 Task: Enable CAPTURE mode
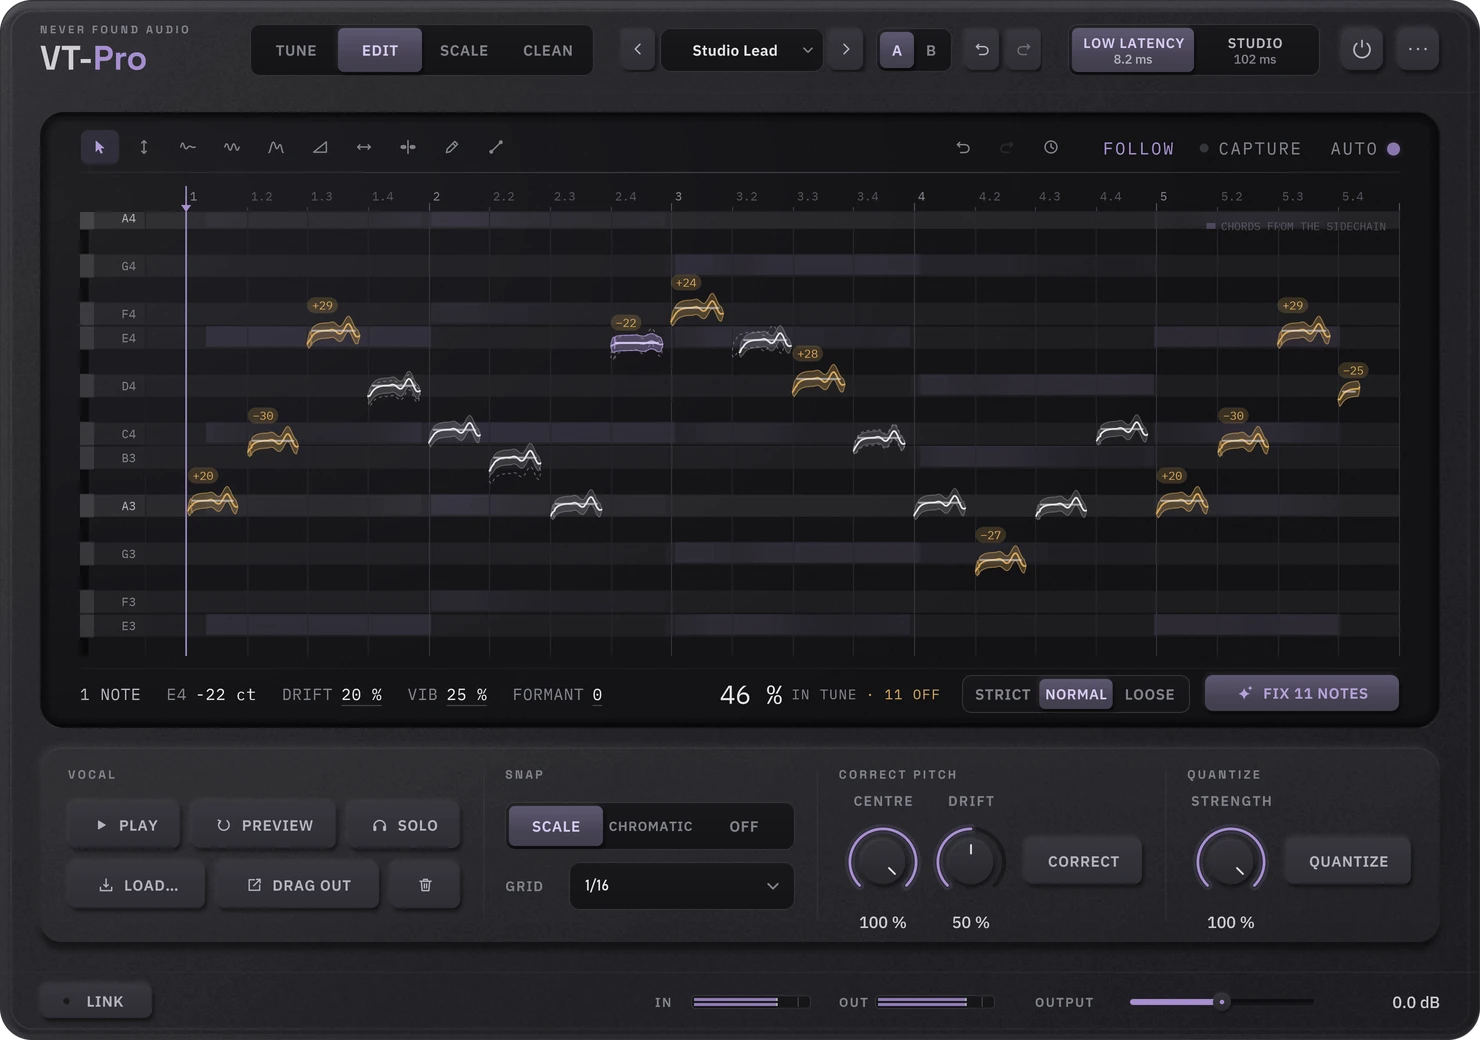pyautogui.click(x=1250, y=149)
